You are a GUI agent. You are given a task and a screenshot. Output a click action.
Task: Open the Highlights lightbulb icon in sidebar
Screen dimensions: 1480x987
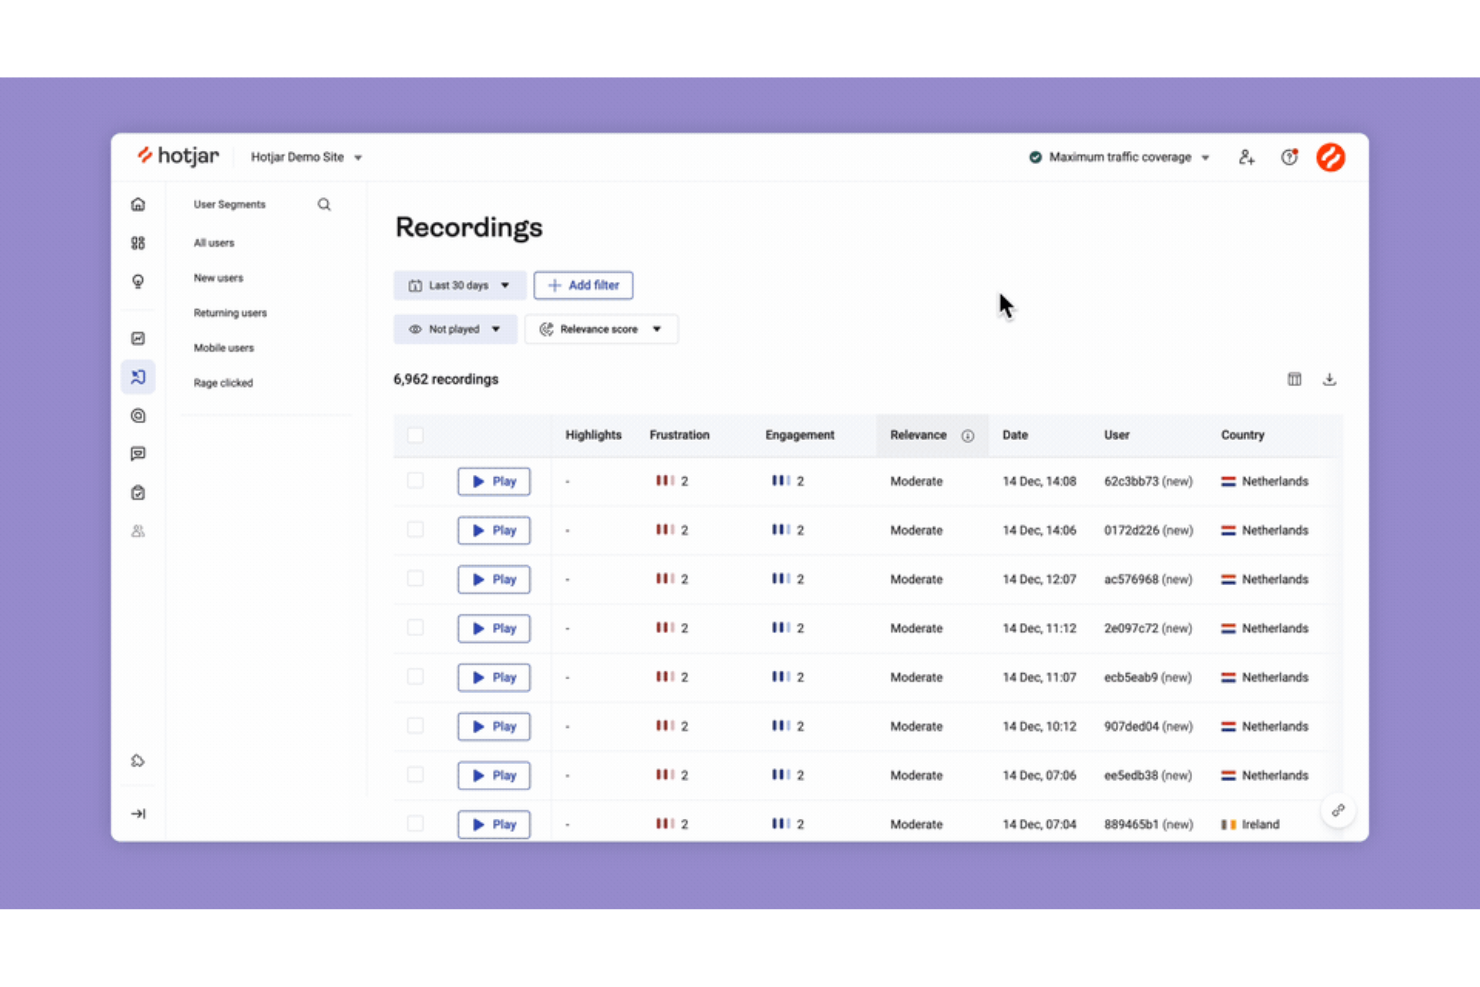point(138,281)
